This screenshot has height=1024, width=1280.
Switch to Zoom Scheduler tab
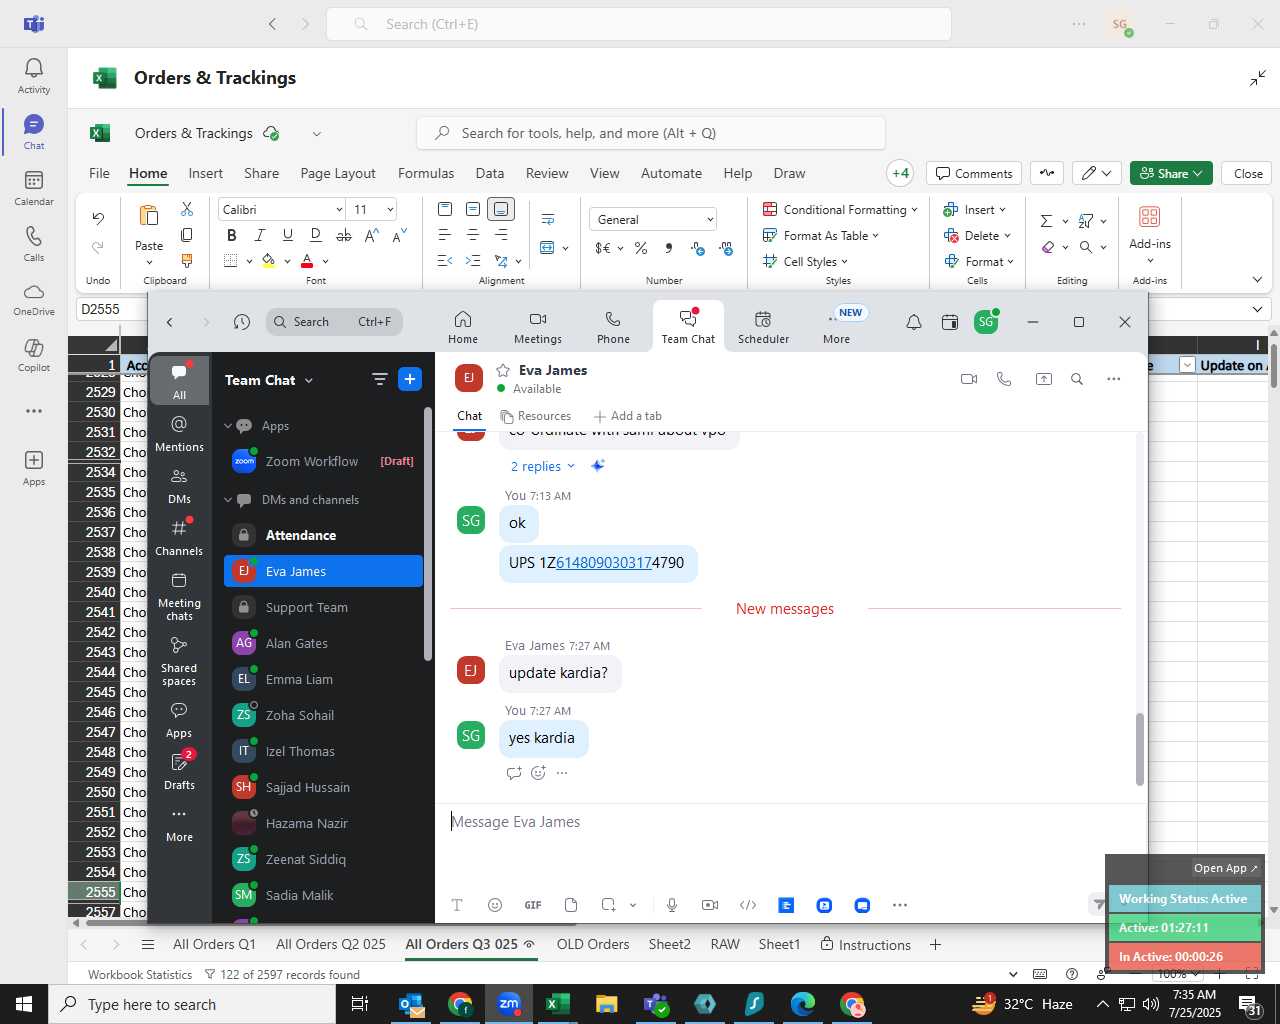tap(764, 327)
